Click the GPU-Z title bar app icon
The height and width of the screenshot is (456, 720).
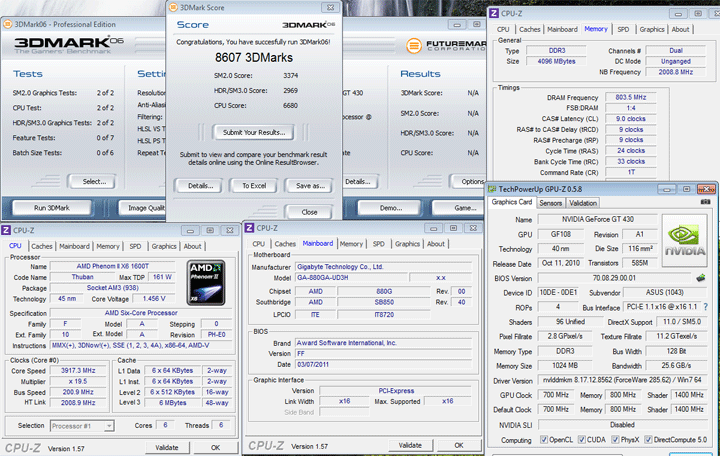coord(493,188)
